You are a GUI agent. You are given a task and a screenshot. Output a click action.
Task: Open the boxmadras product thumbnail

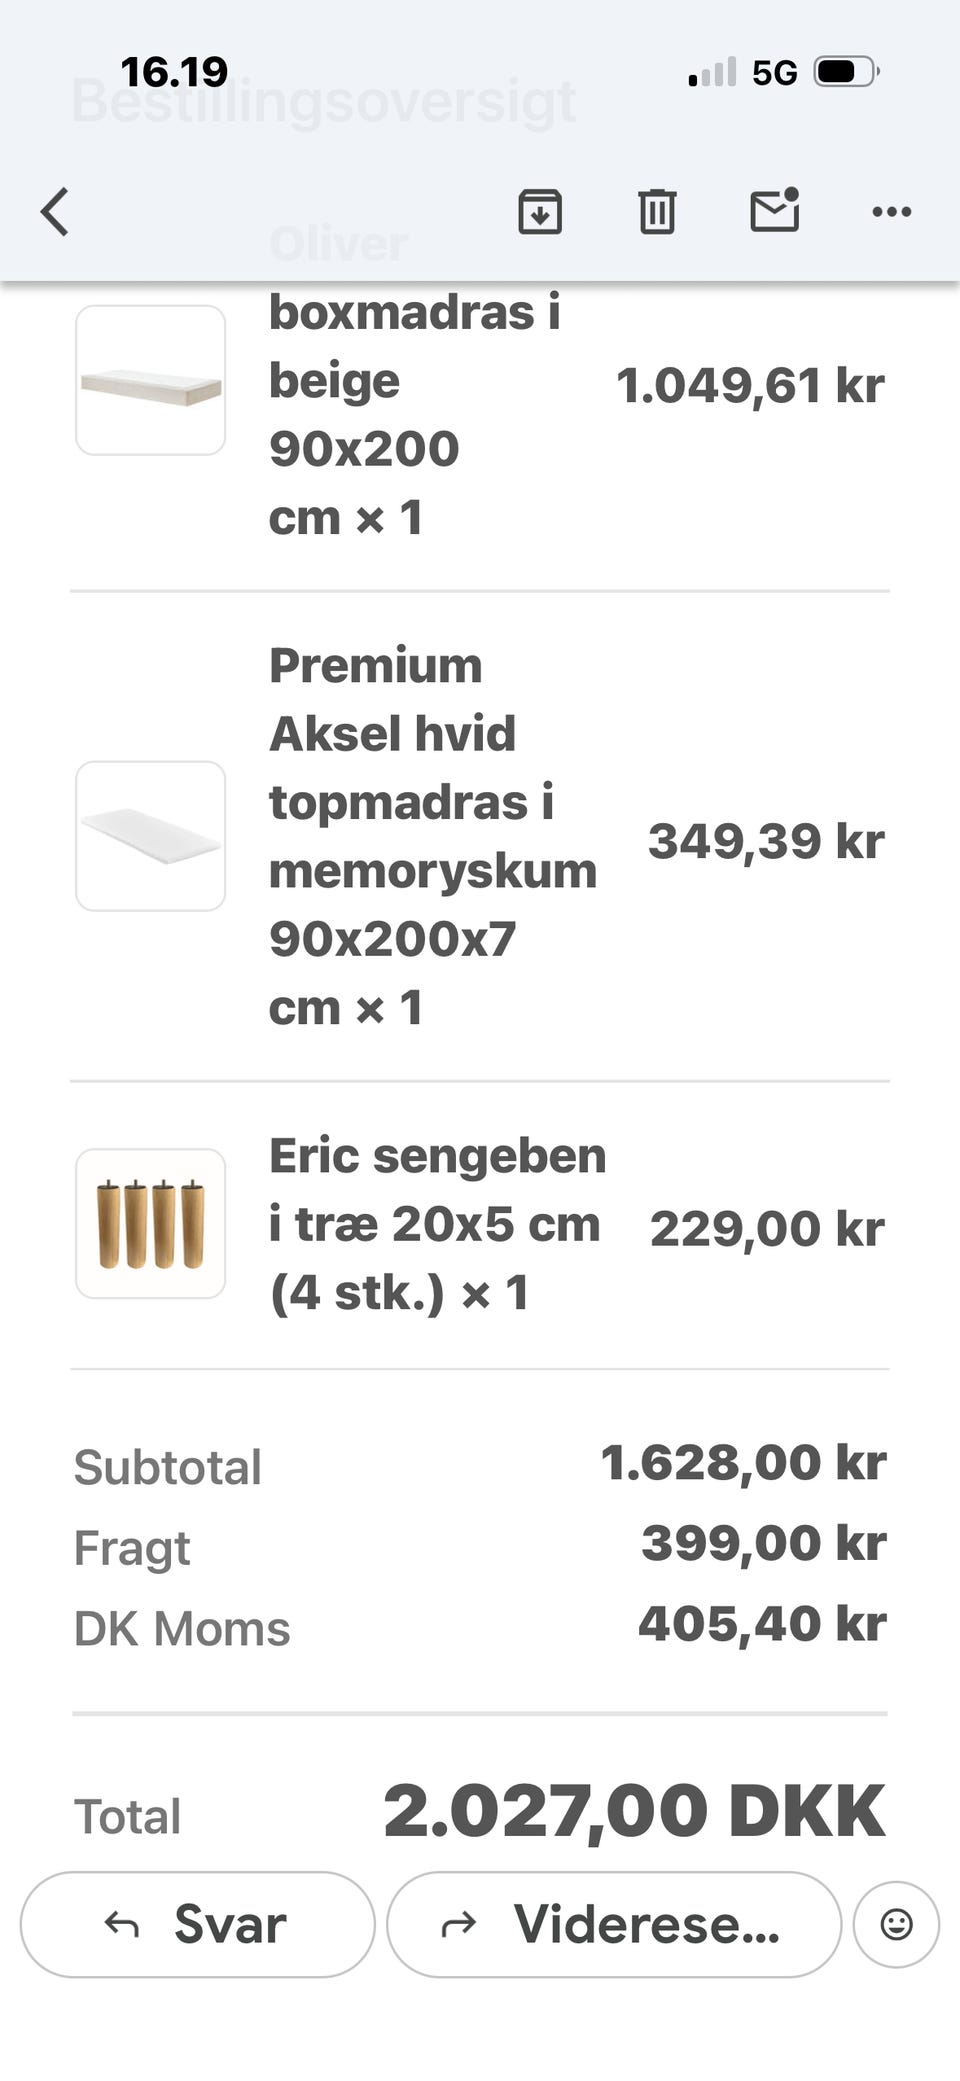pyautogui.click(x=151, y=380)
